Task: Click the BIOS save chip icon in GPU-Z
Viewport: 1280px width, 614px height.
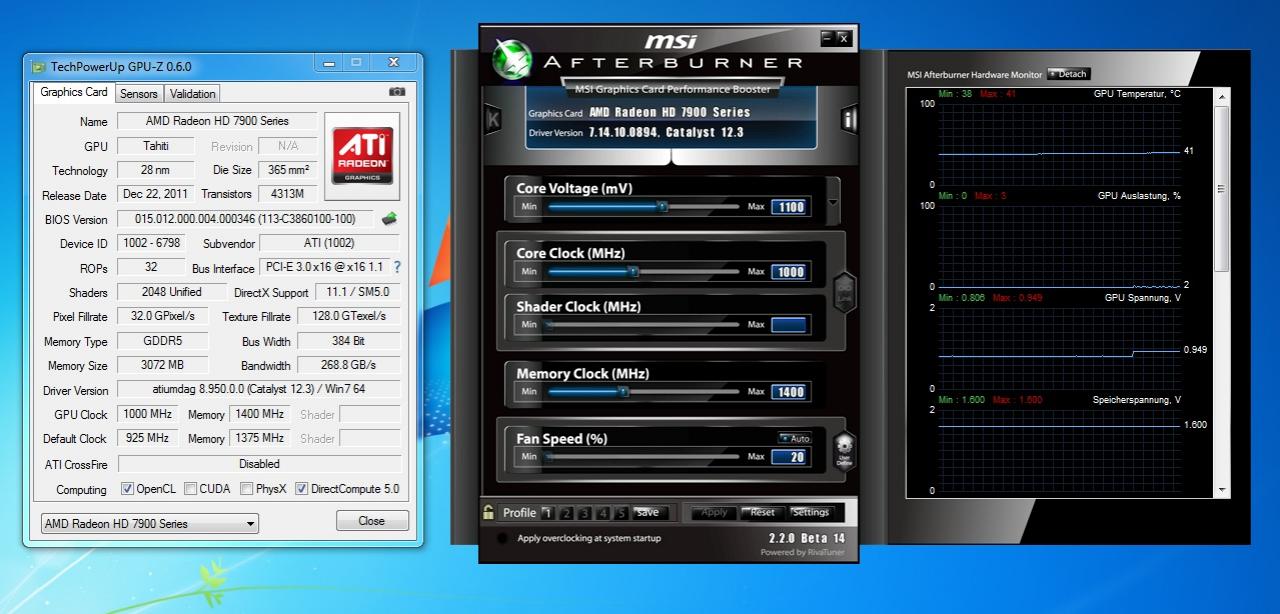Action: 390,218
